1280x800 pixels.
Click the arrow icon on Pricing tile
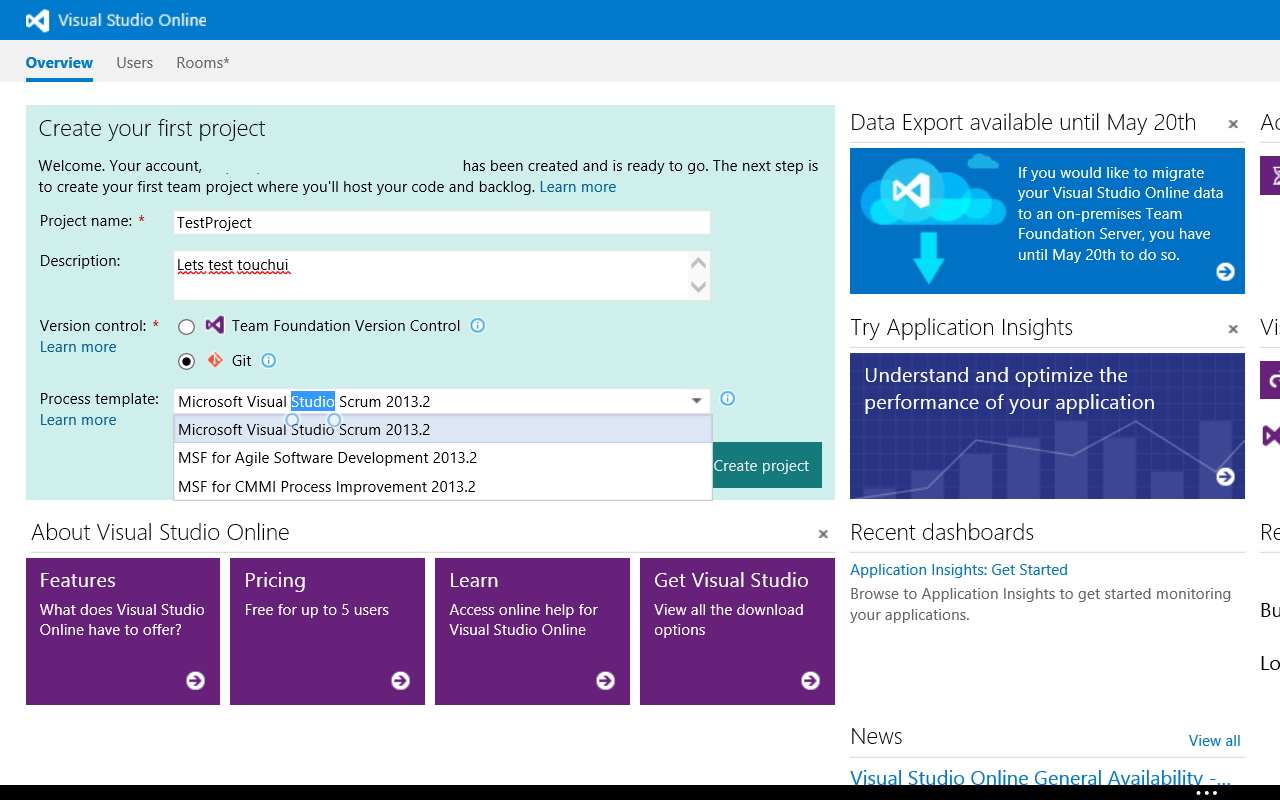[x=400, y=681]
